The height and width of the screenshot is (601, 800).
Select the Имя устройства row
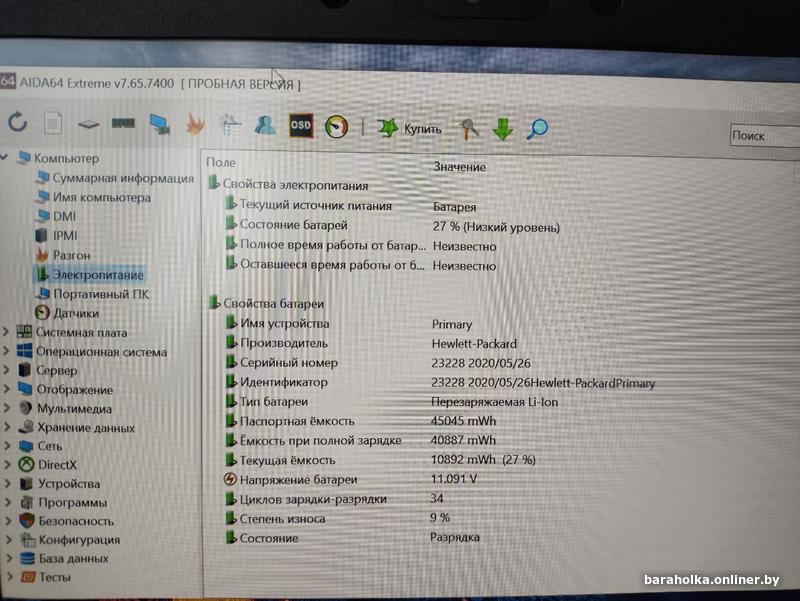click(x=349, y=323)
